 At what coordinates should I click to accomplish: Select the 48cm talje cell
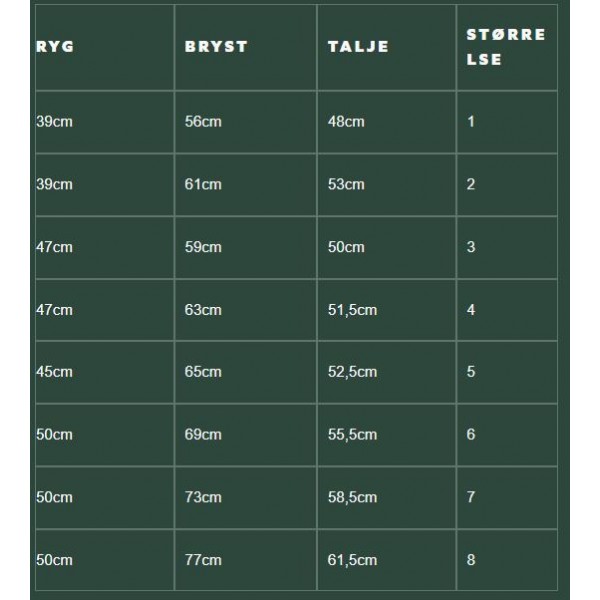346,122
